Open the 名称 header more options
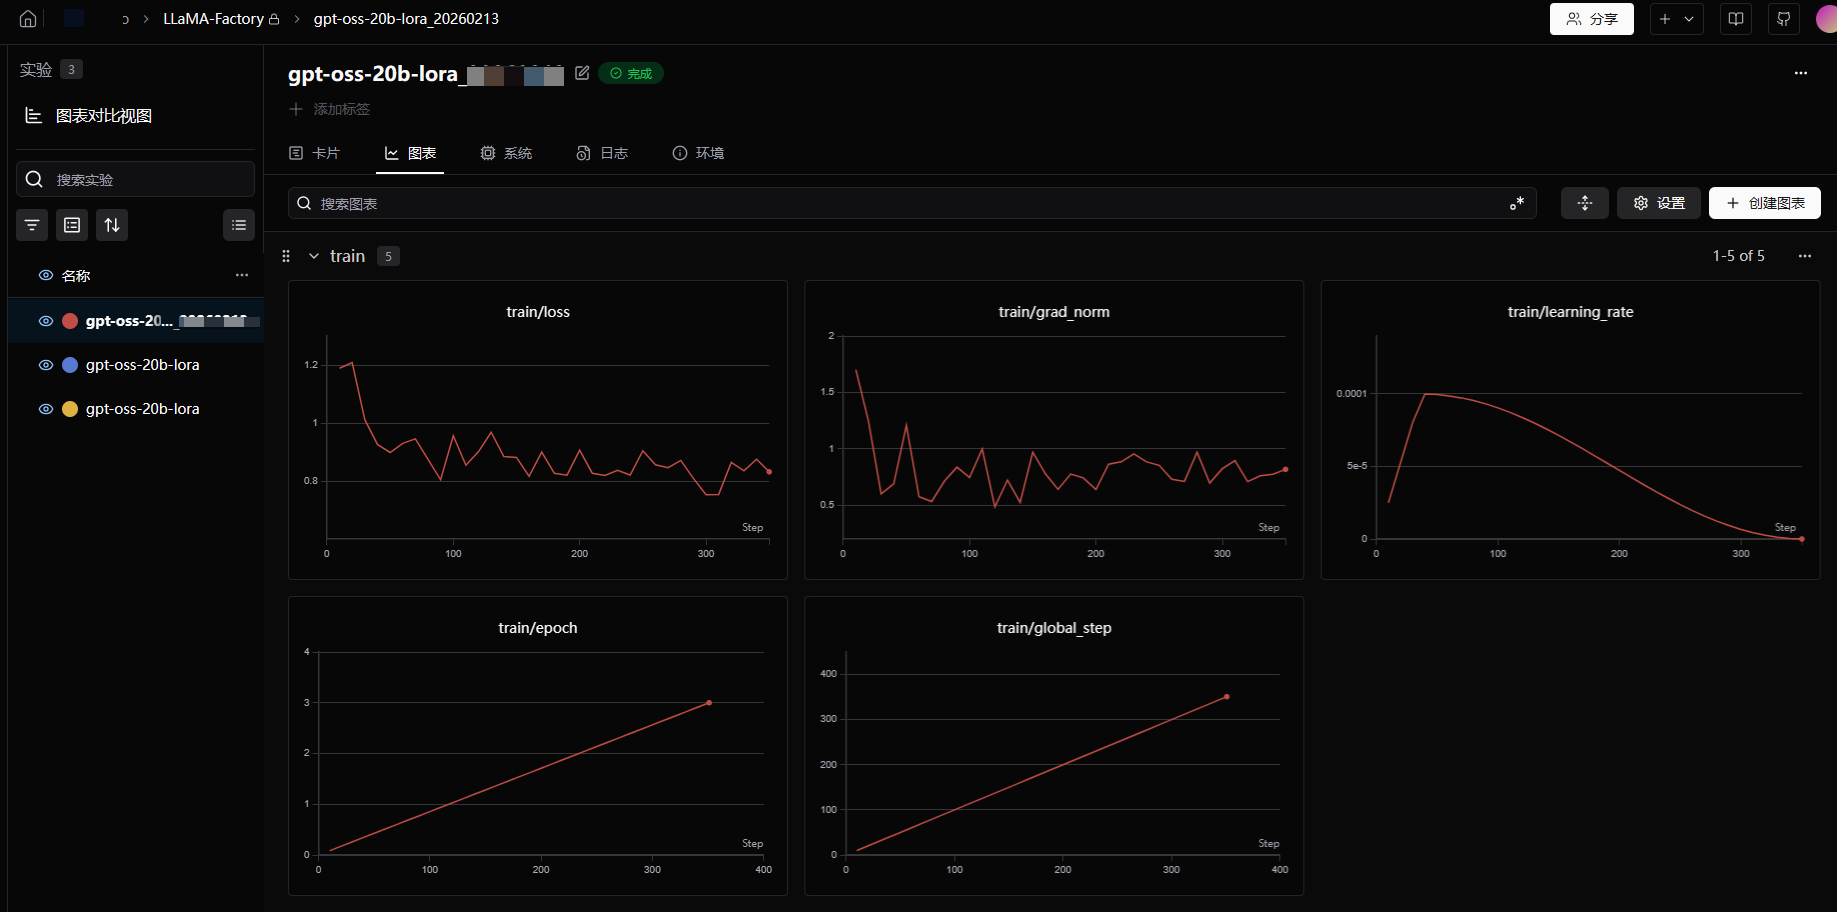This screenshot has width=1837, height=912. (x=242, y=275)
